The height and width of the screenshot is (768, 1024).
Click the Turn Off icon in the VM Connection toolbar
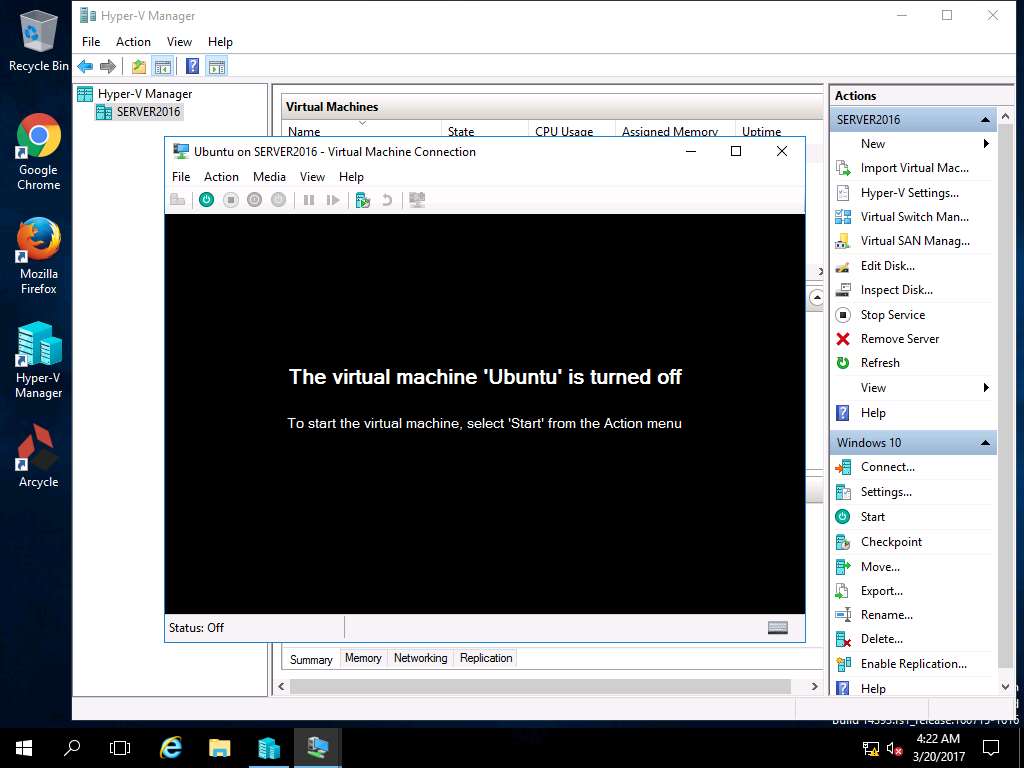[x=231, y=200]
